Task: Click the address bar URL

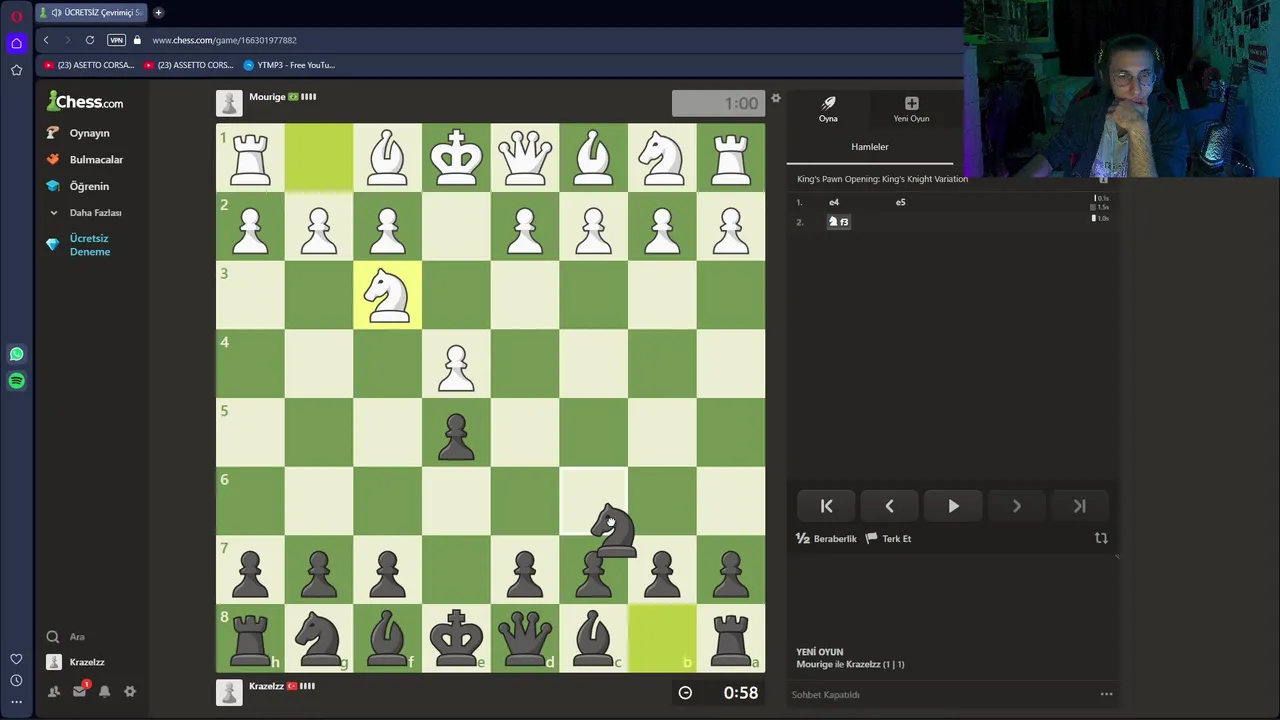Action: coord(224,40)
